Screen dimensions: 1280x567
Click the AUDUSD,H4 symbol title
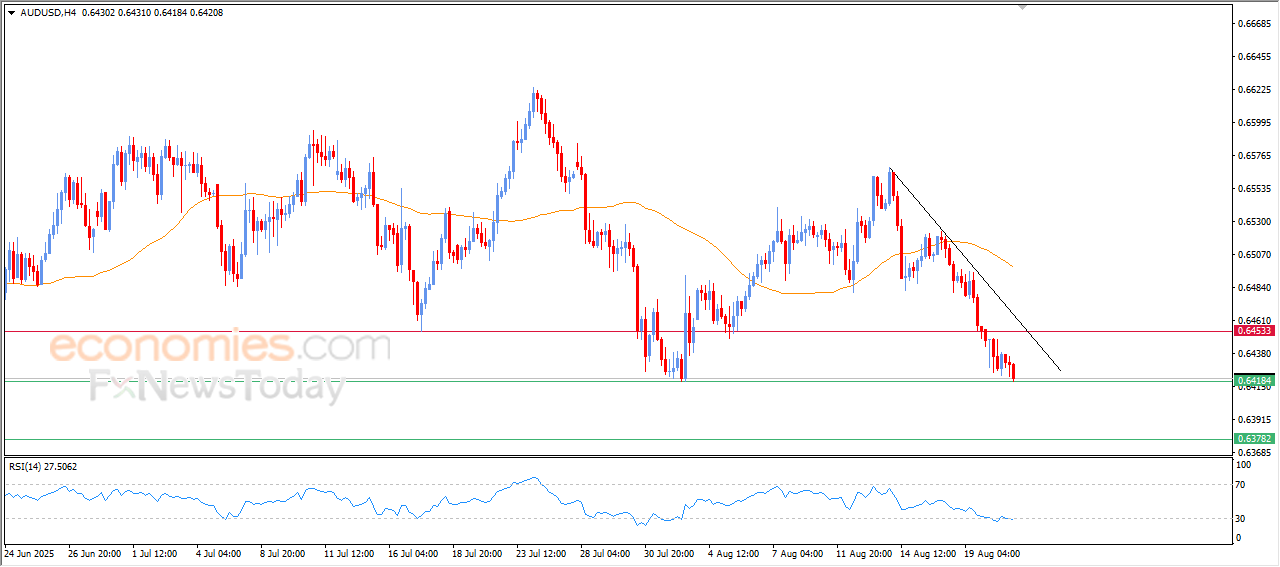tap(48, 13)
